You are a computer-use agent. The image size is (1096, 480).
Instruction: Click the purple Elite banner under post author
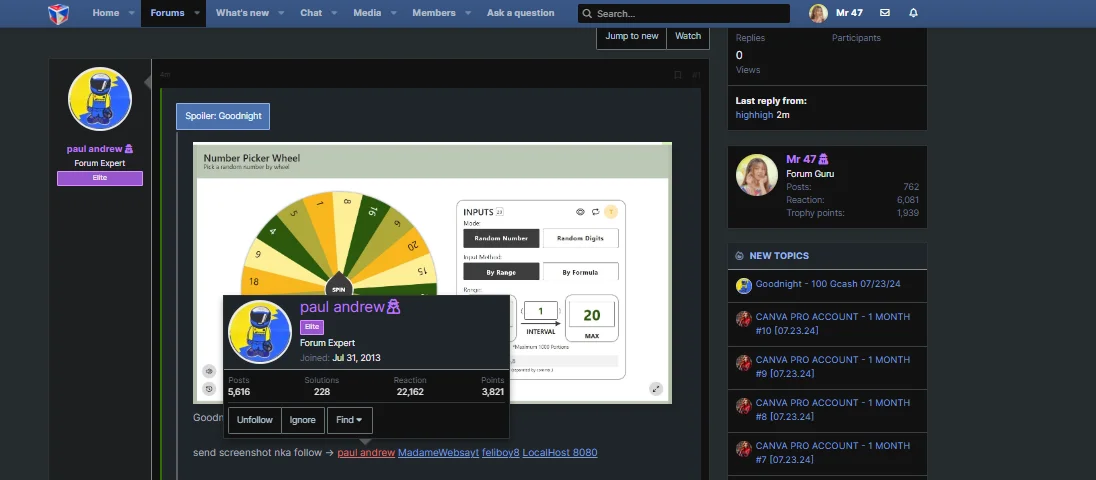(x=100, y=178)
